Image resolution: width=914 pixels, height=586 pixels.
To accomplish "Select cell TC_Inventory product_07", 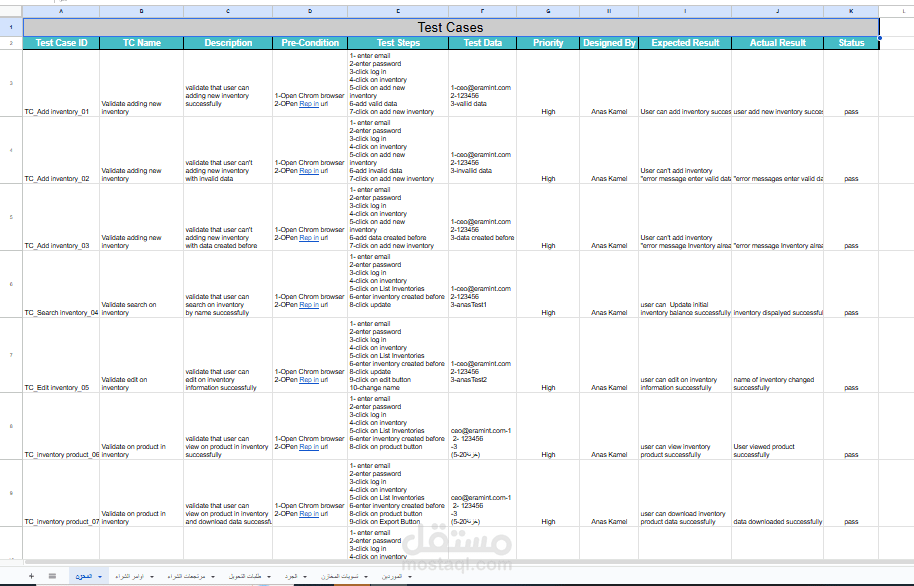I will (61, 493).
